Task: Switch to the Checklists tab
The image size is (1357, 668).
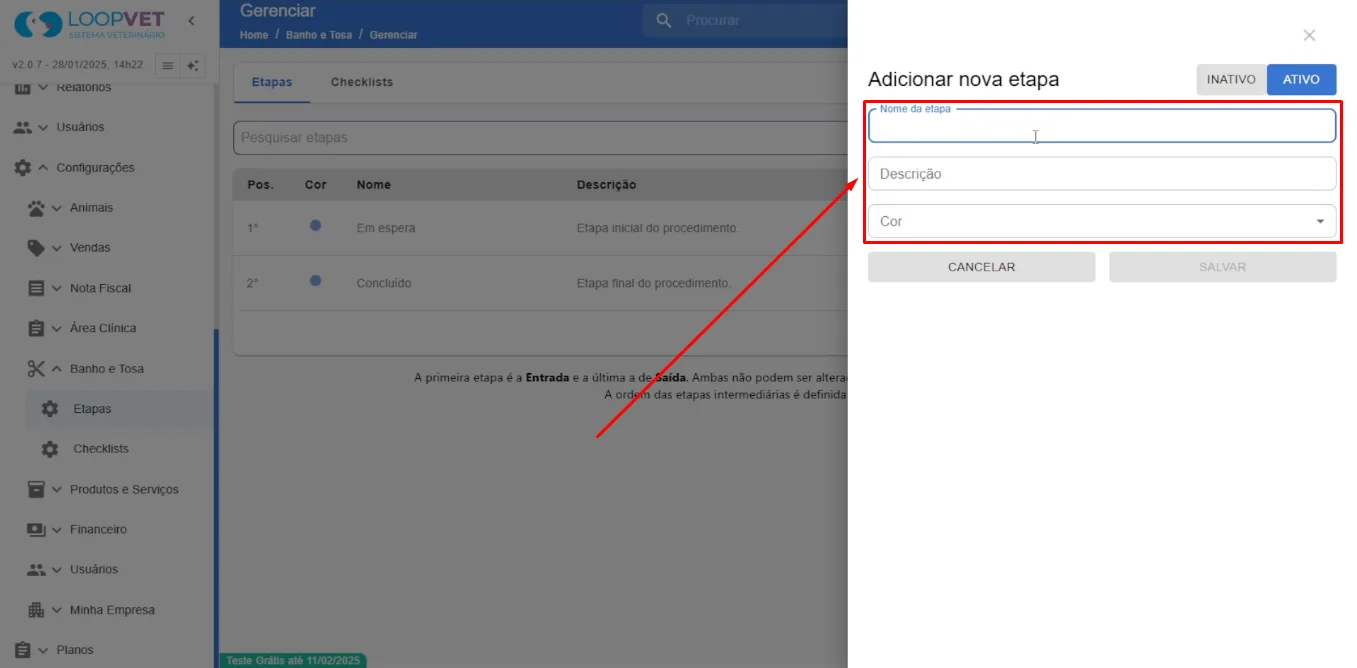Action: click(x=362, y=82)
